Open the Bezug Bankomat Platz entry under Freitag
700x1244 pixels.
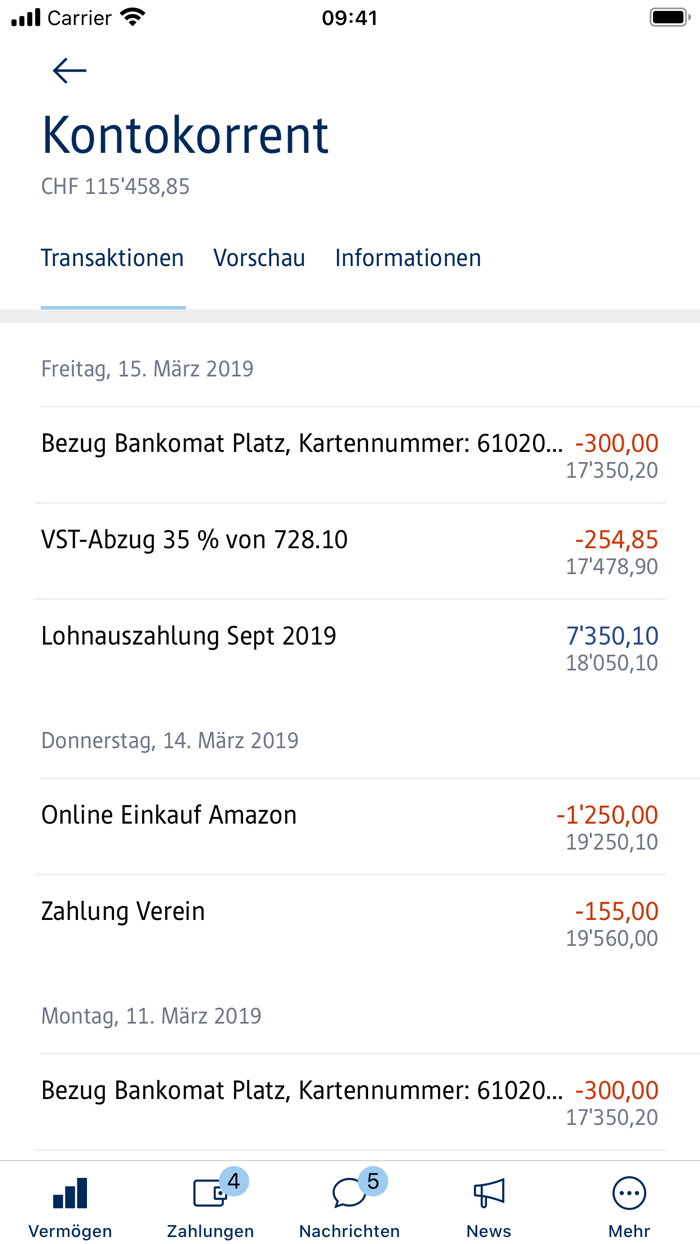350,453
